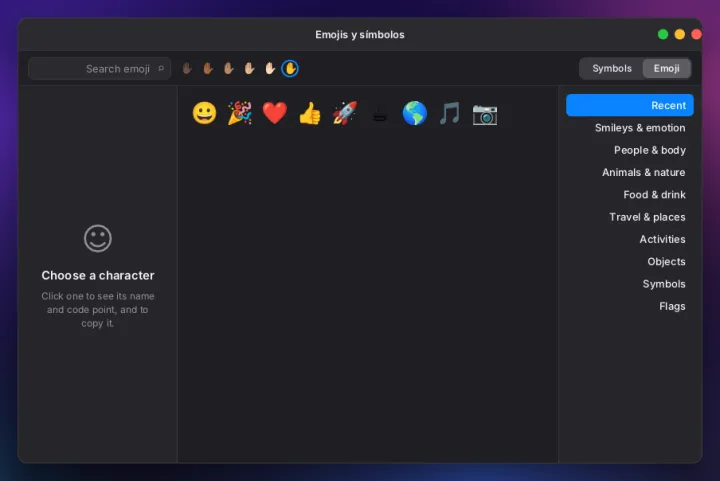Choose the red heart emoji
Image resolution: width=720 pixels, height=481 pixels.
(275, 113)
